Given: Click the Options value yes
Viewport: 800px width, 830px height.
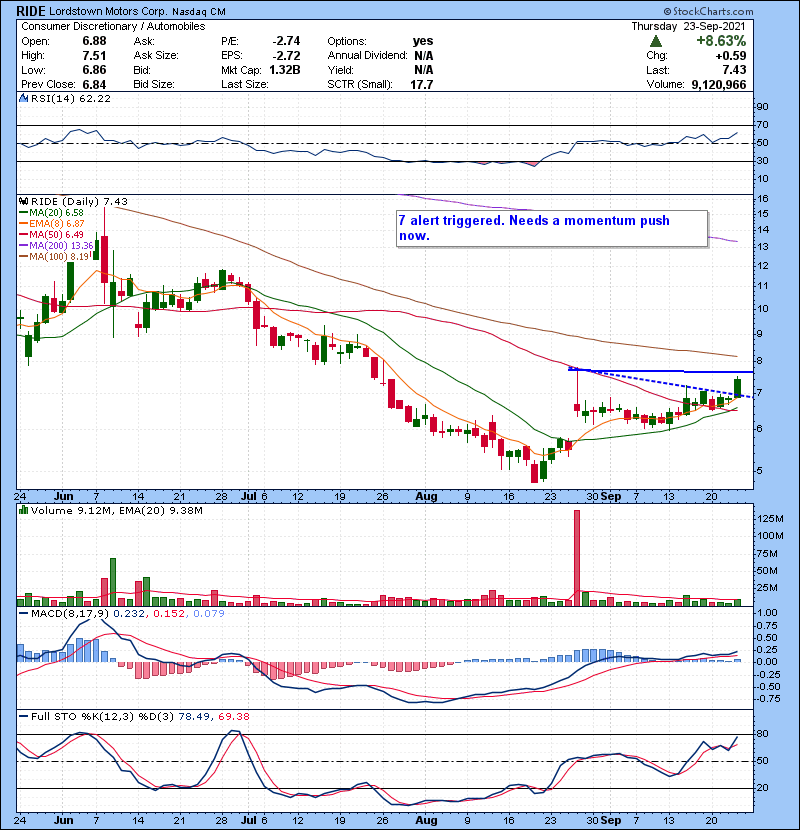Looking at the screenshot, I should tap(423, 41).
